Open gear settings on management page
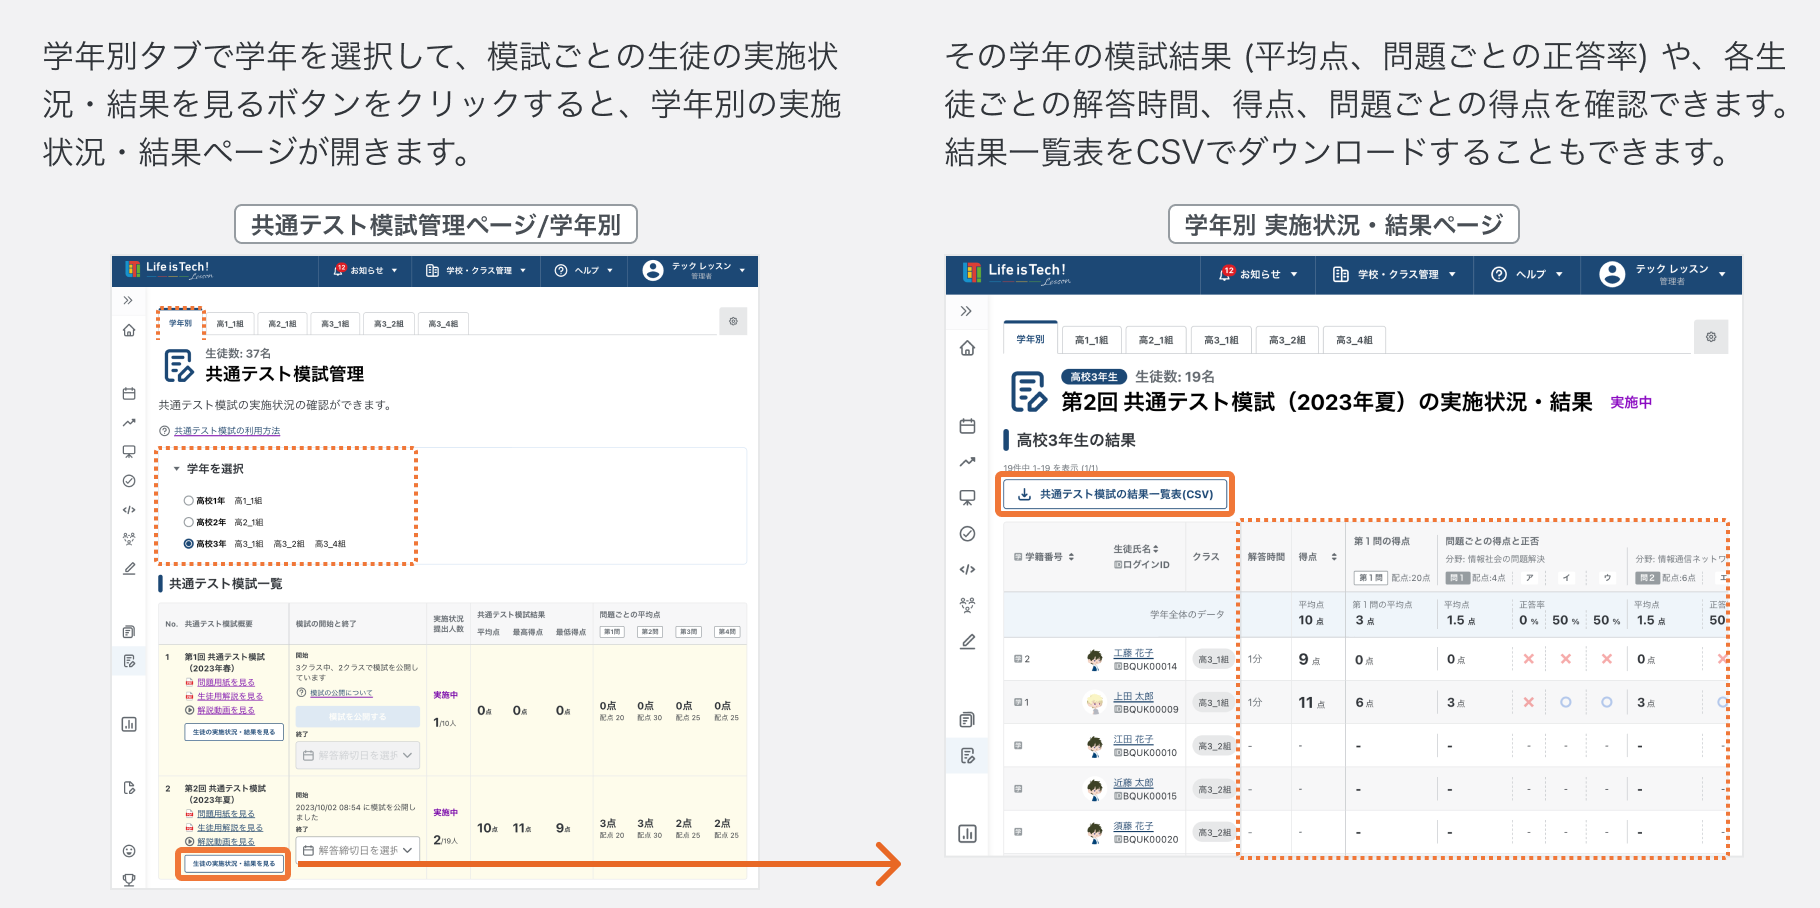 [733, 321]
